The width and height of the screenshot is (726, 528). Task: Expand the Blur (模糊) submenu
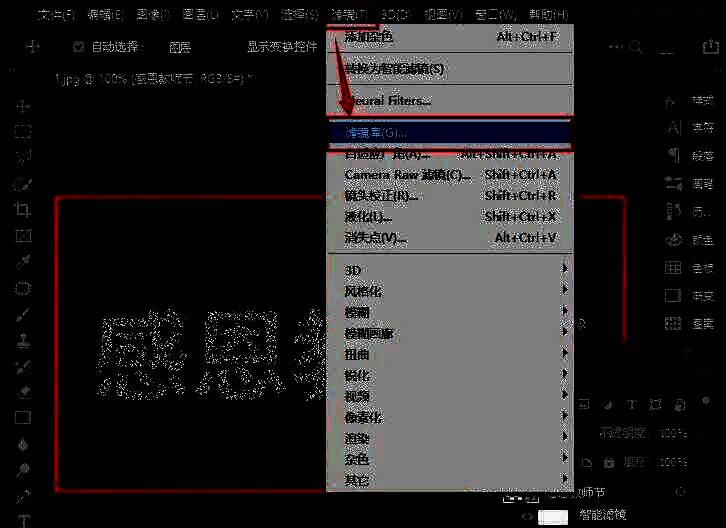450,312
